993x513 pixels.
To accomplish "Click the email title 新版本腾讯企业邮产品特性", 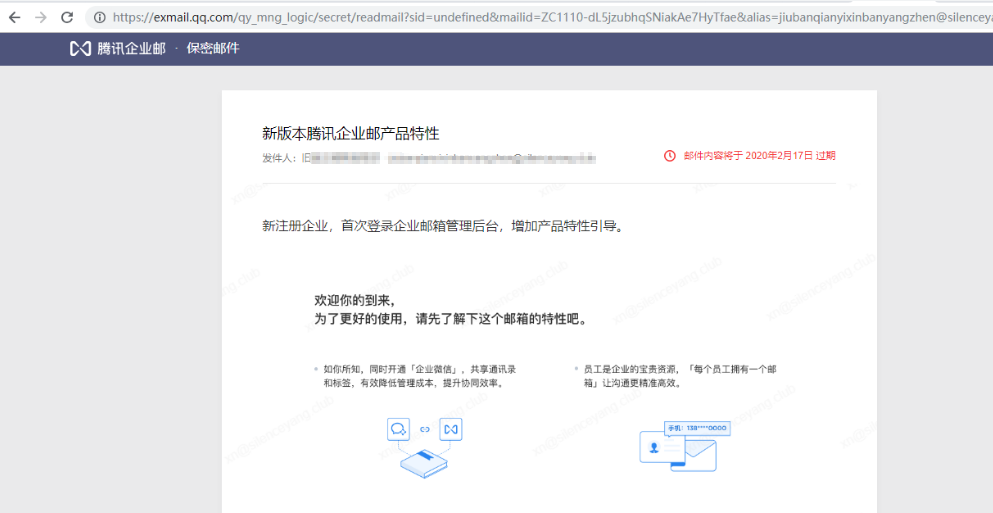I will 350,133.
